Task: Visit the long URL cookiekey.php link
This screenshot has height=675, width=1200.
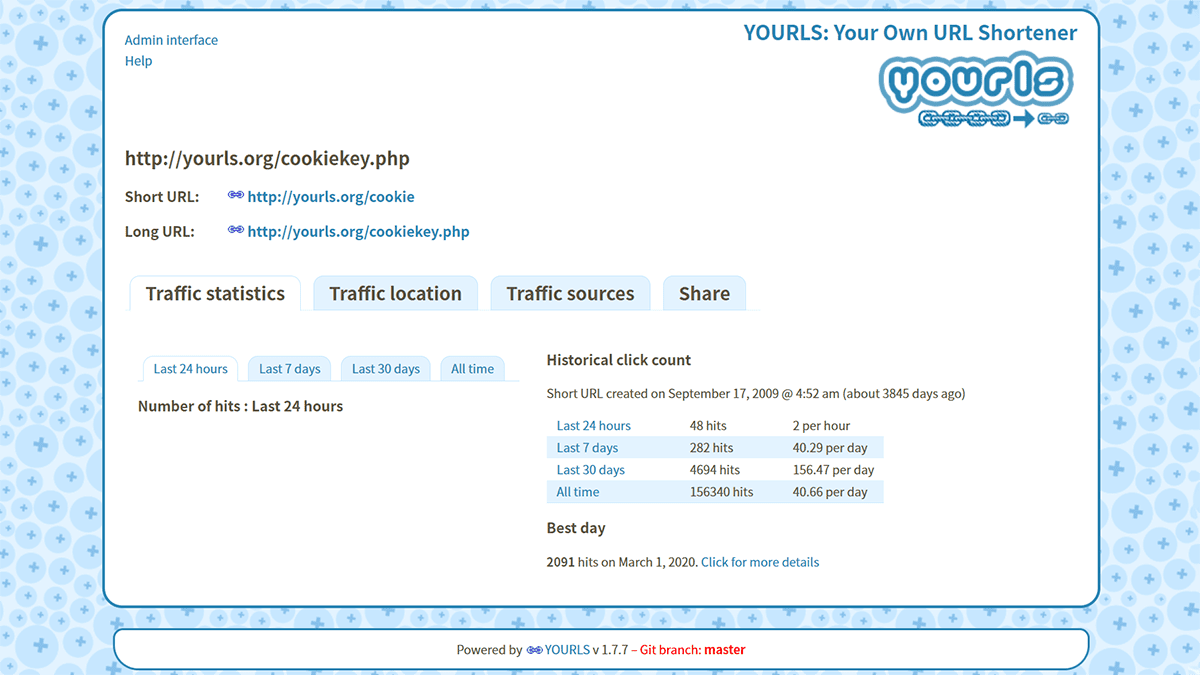Action: tap(358, 231)
